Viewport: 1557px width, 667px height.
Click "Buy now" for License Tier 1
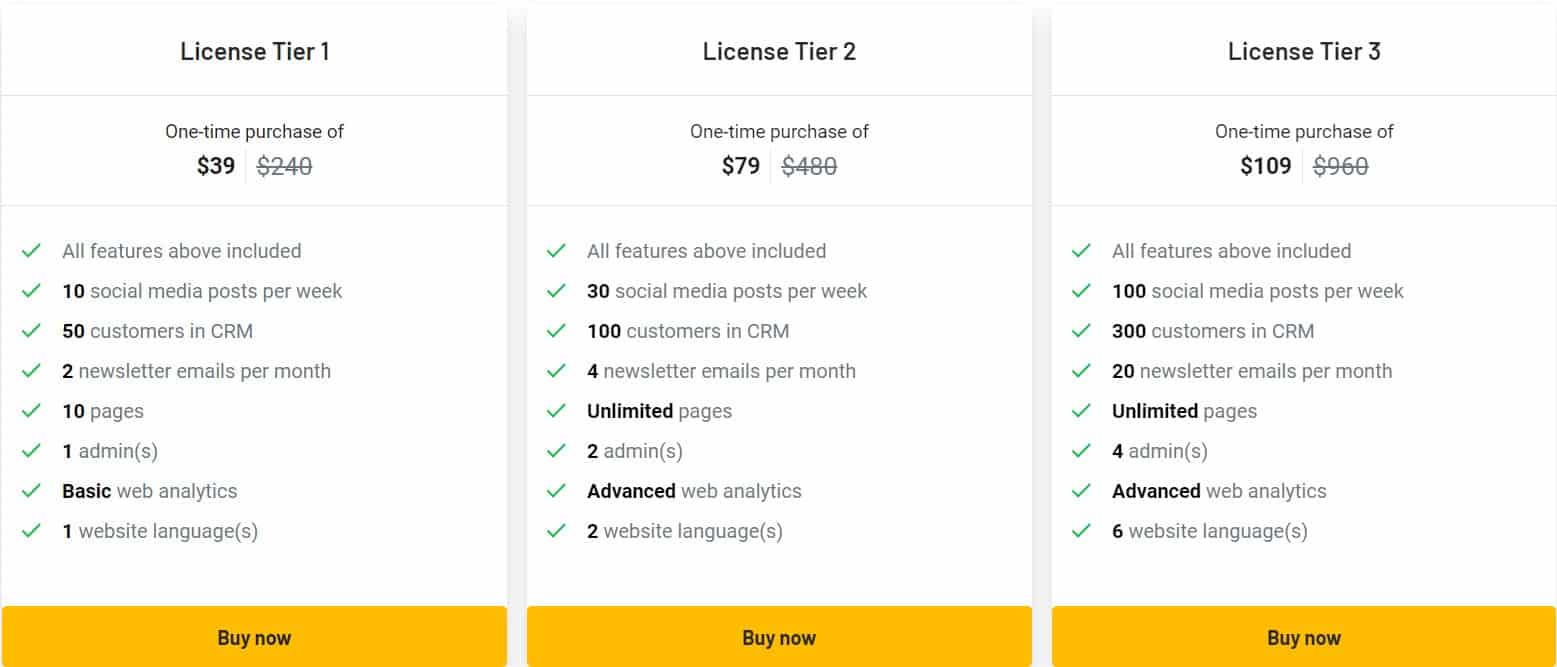tap(254, 637)
